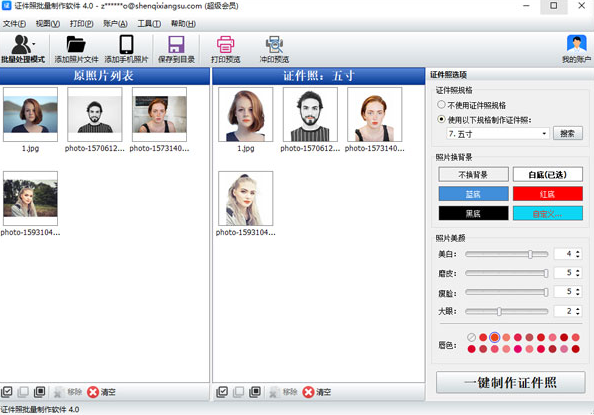
Task: Open 打印预览 printer icon
Action: click(225, 44)
